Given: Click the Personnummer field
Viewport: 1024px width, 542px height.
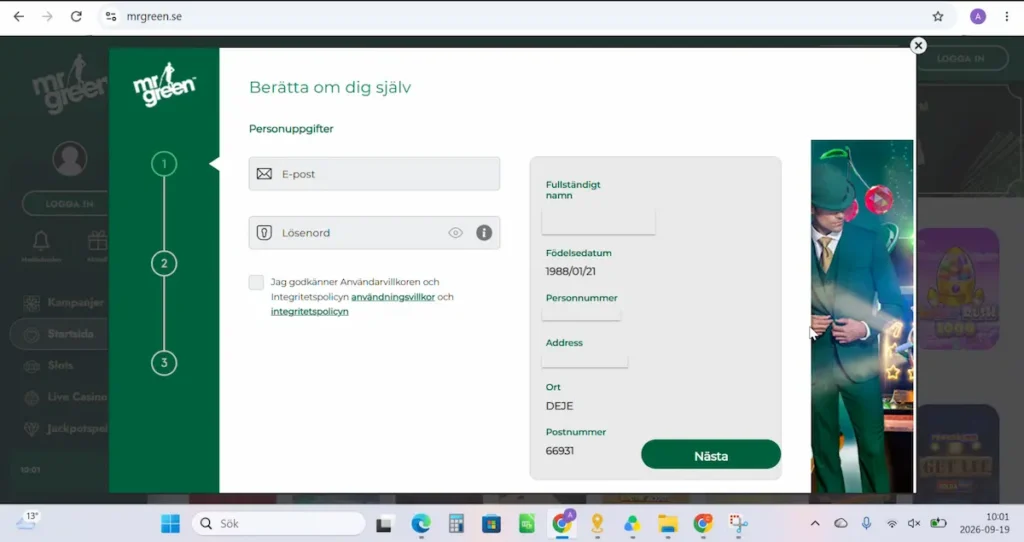Looking at the screenshot, I should coord(581,313).
